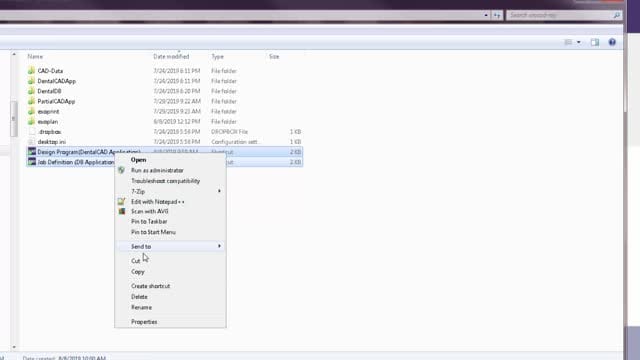Select the PartialCADApp folder name

click(x=56, y=101)
